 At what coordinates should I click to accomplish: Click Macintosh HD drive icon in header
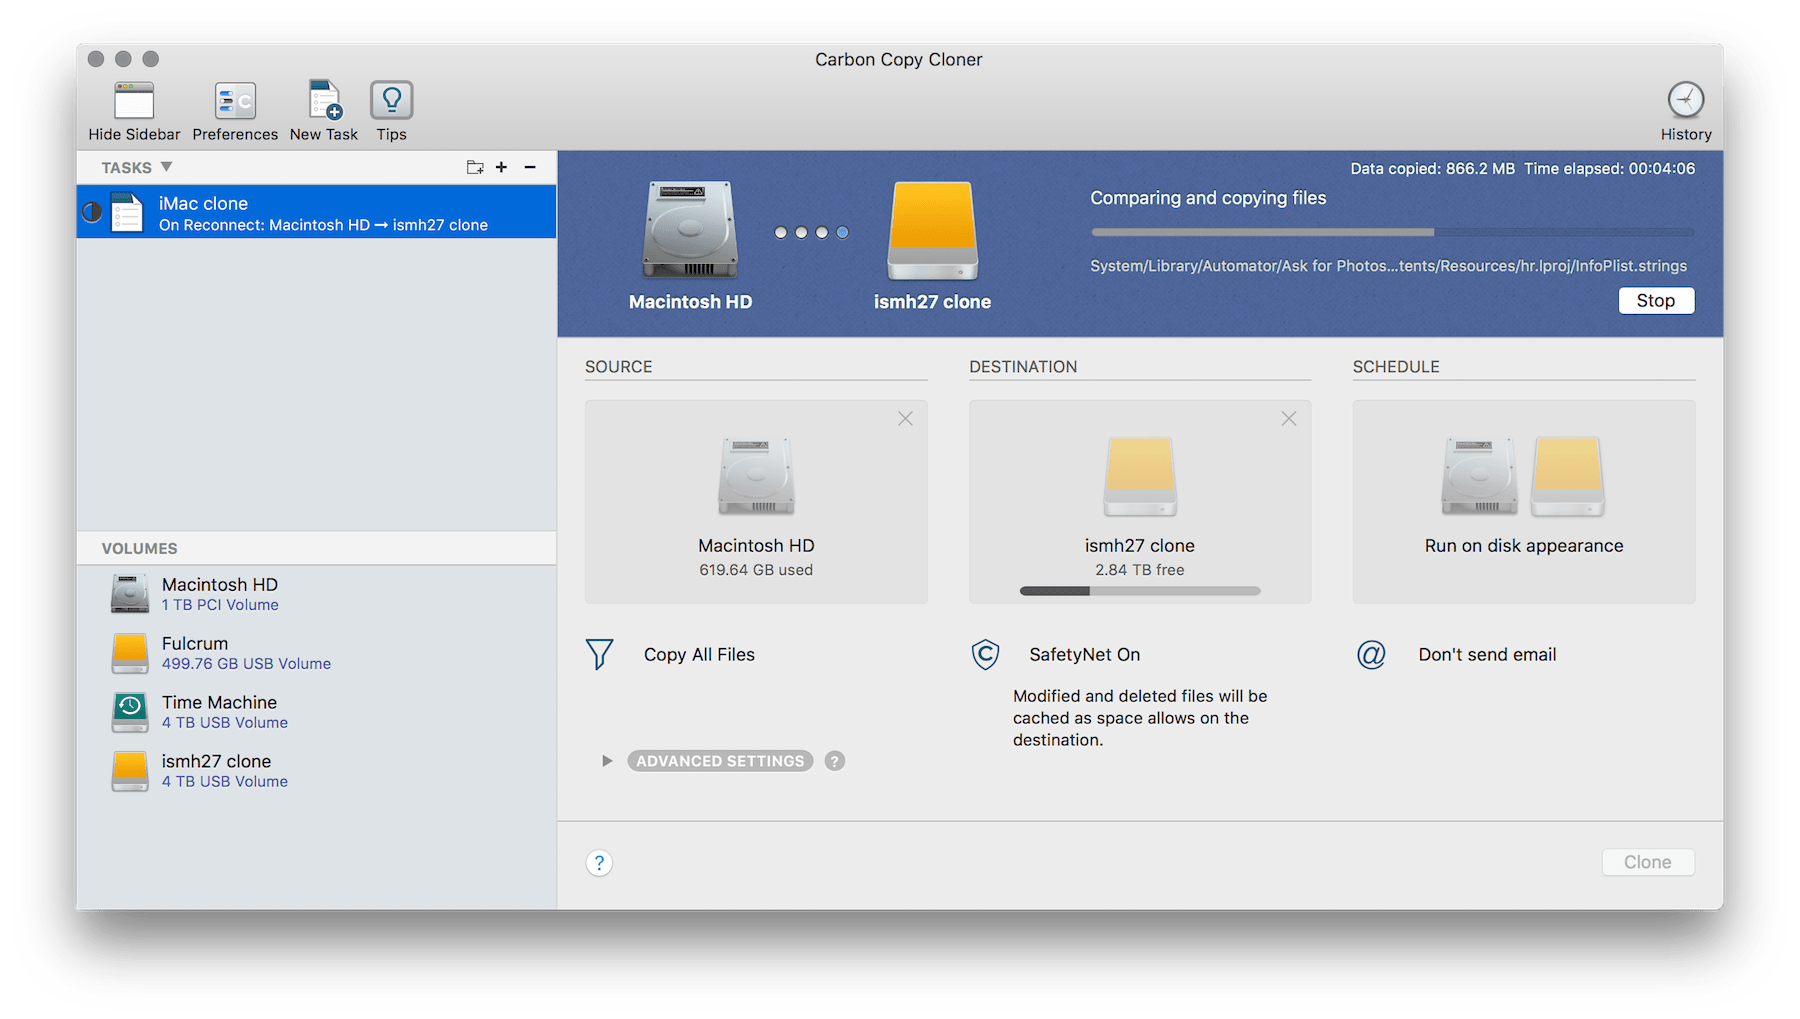(690, 230)
